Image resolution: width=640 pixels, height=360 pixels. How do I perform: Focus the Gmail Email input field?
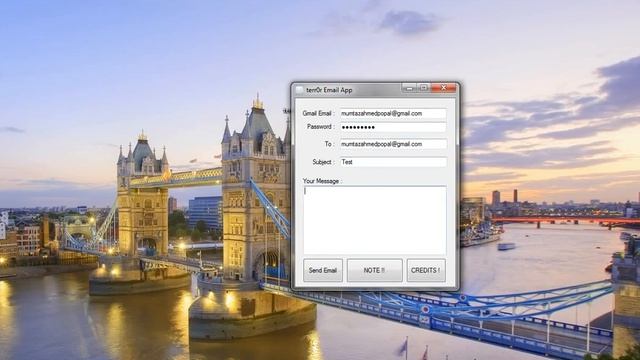[x=393, y=113]
